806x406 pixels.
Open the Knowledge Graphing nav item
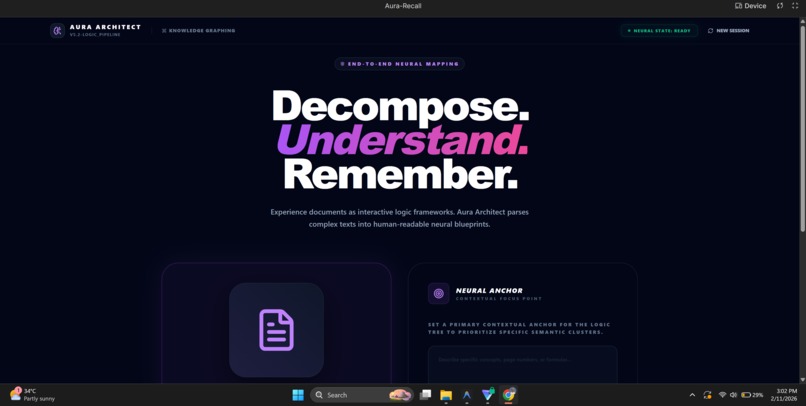pos(198,31)
